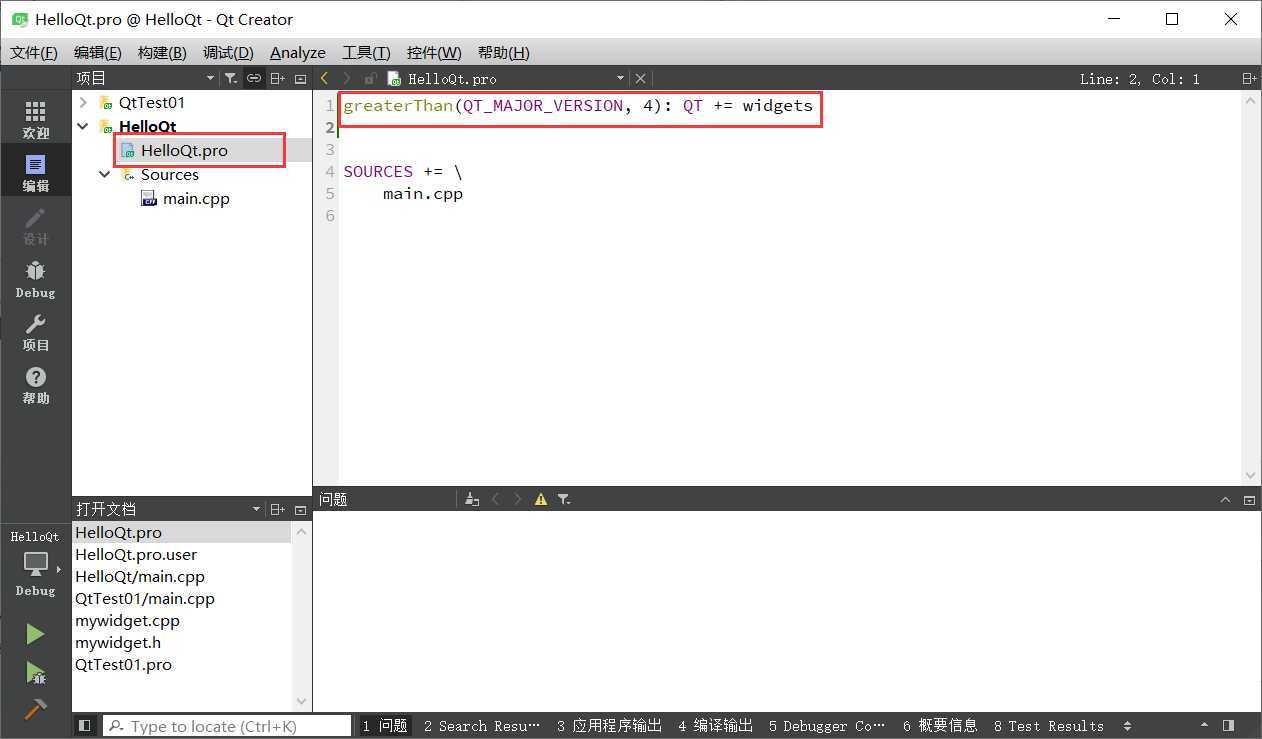Screen dimensions: 1262x739
Task: Open mywidget.cpp in open documents
Action: tap(127, 621)
